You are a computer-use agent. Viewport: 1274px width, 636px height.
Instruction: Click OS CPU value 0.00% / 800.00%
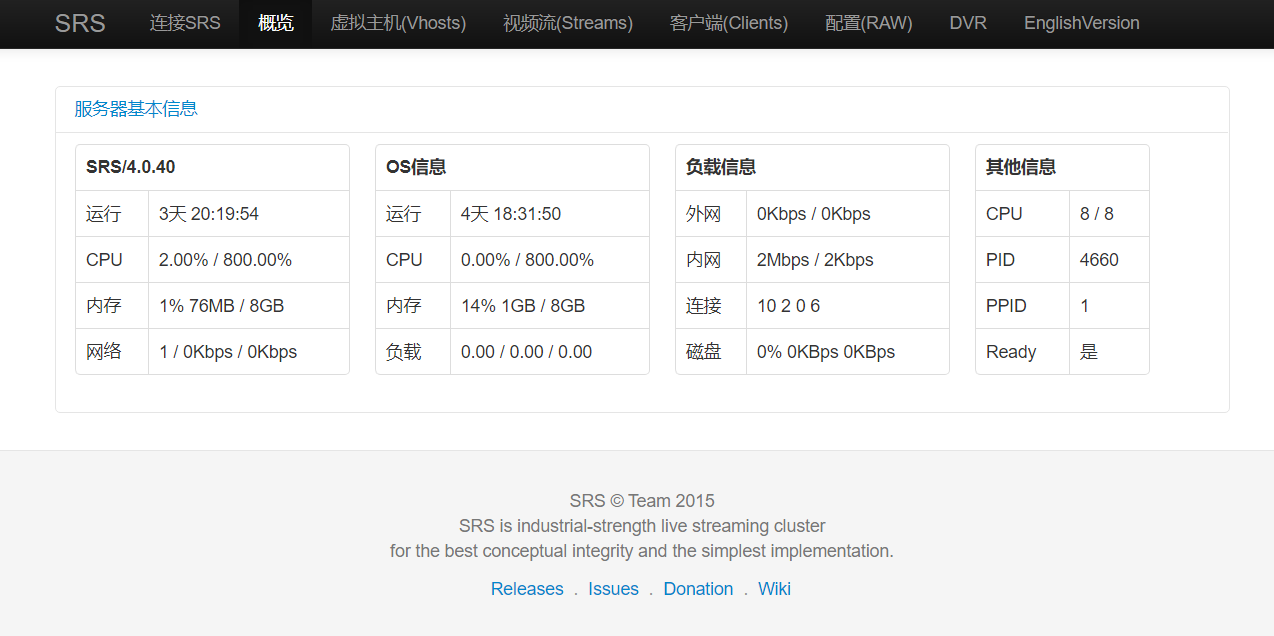(527, 260)
